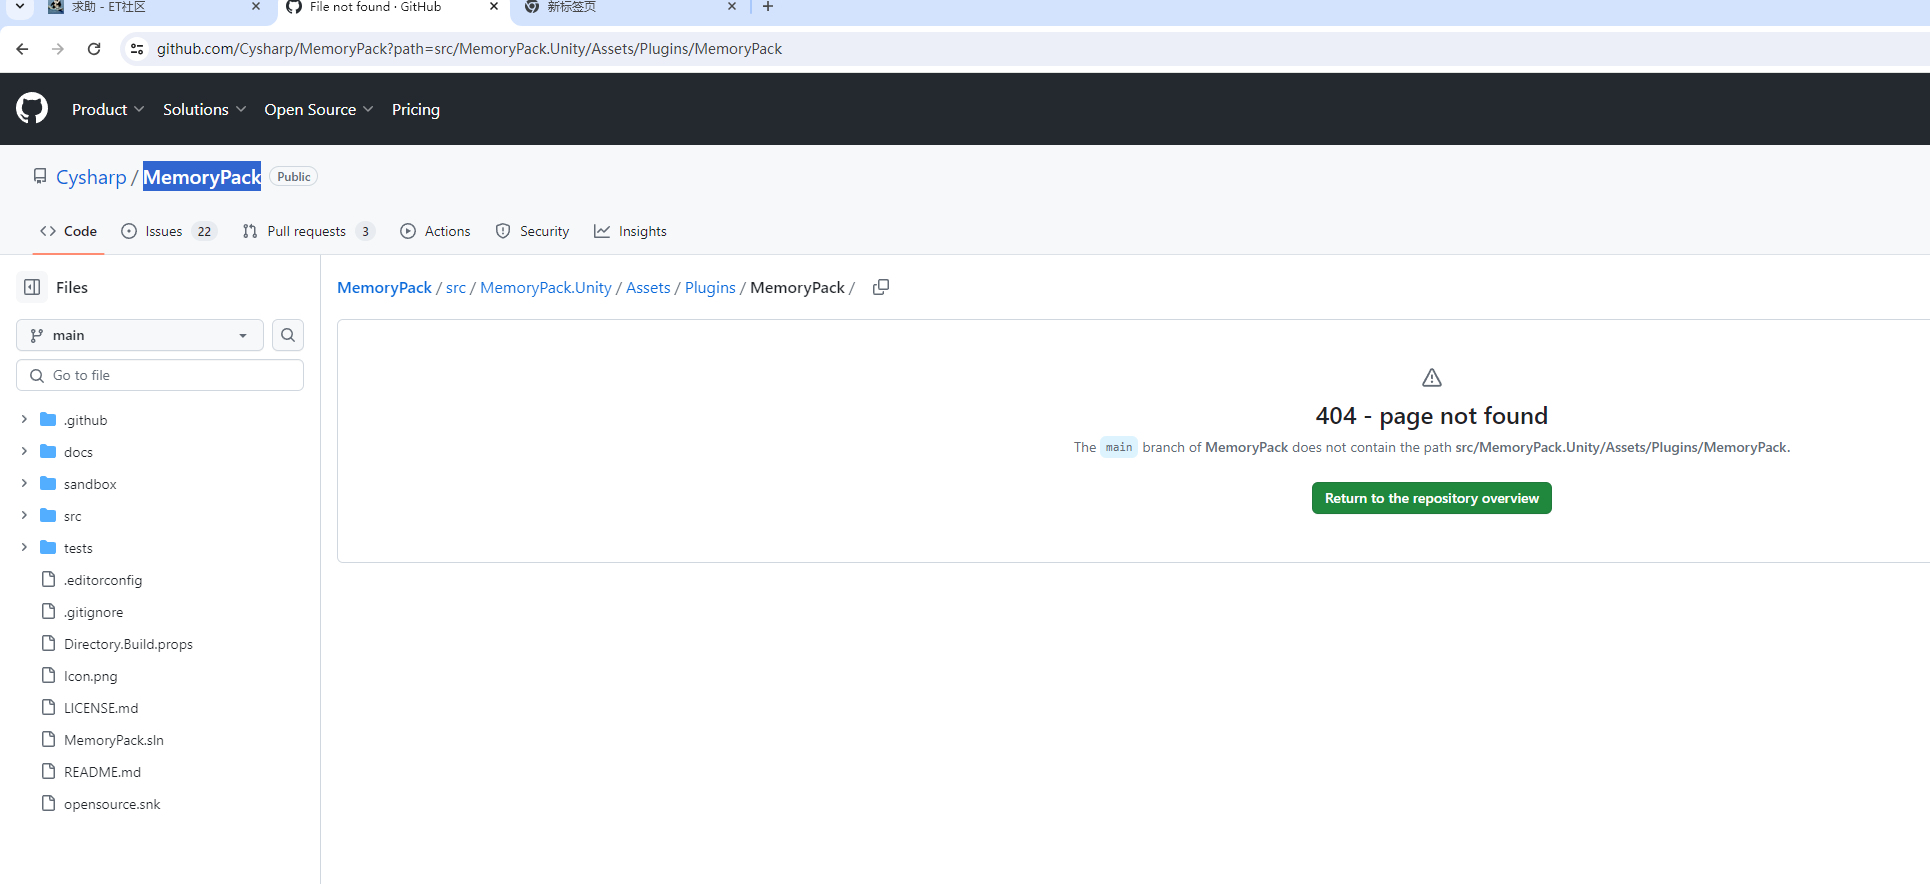
Task: Click the Plugins breadcrumb link
Action: pos(710,287)
